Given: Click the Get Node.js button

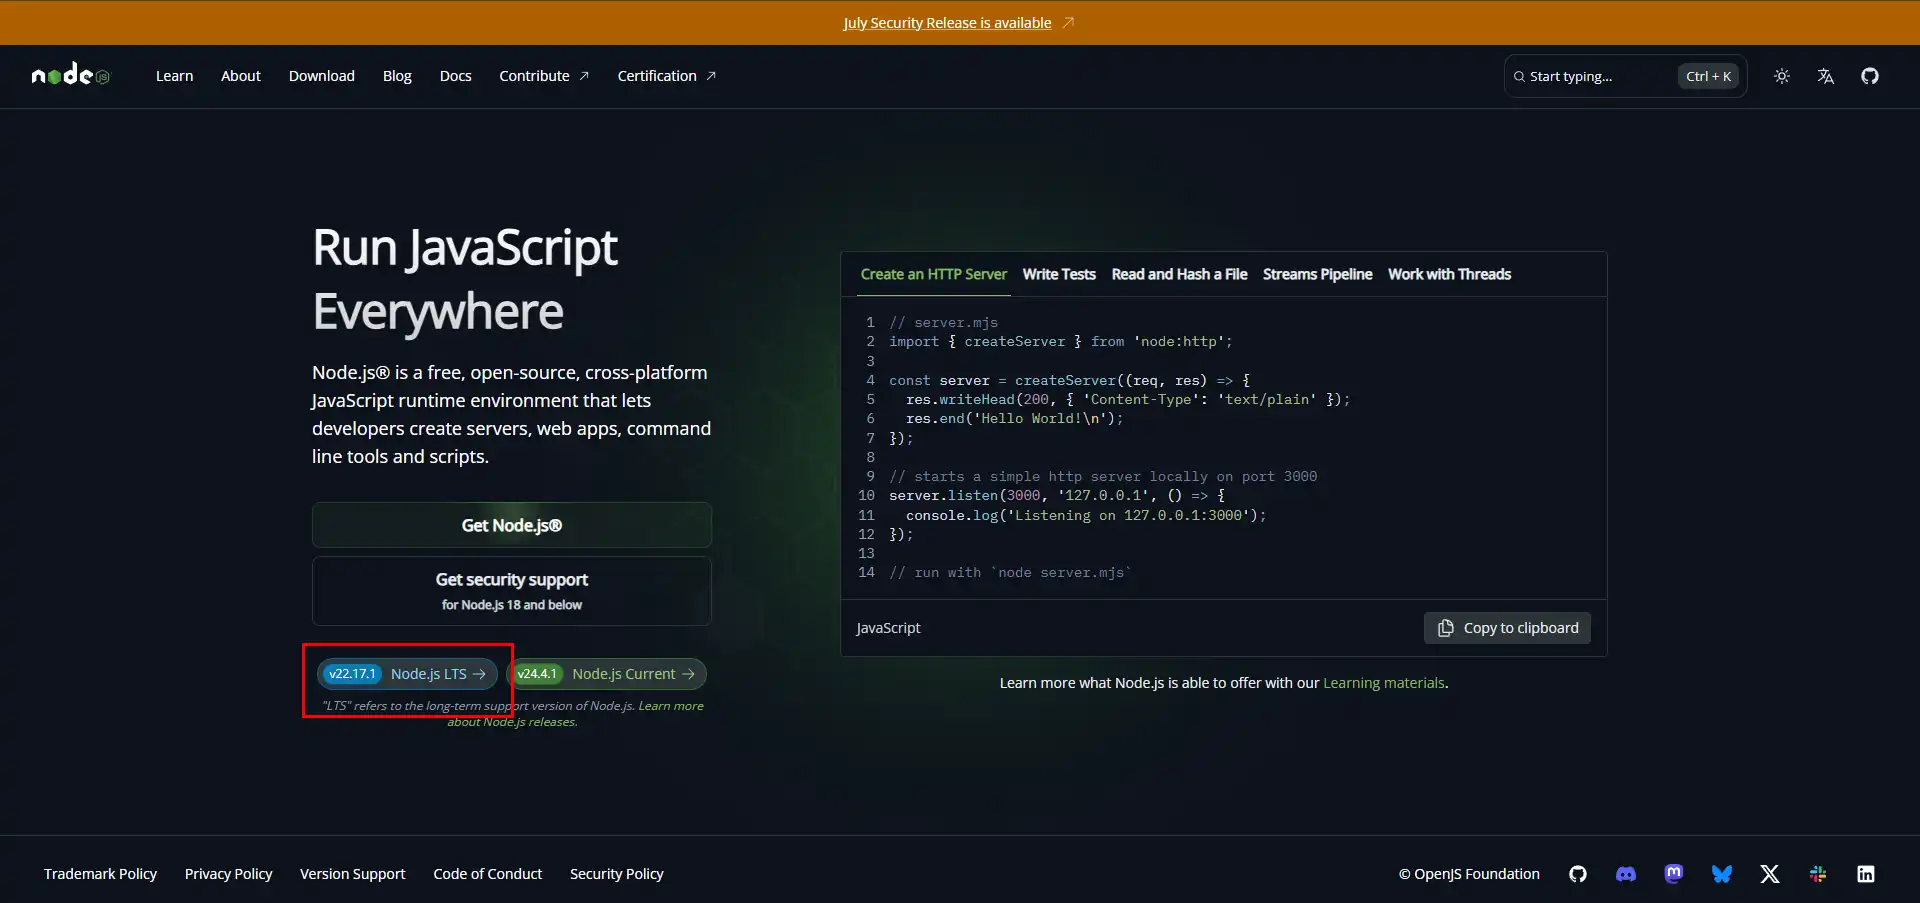Looking at the screenshot, I should tap(511, 524).
